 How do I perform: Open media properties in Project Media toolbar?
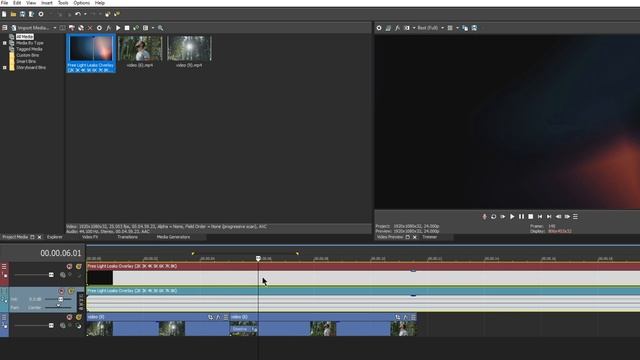pos(99,28)
